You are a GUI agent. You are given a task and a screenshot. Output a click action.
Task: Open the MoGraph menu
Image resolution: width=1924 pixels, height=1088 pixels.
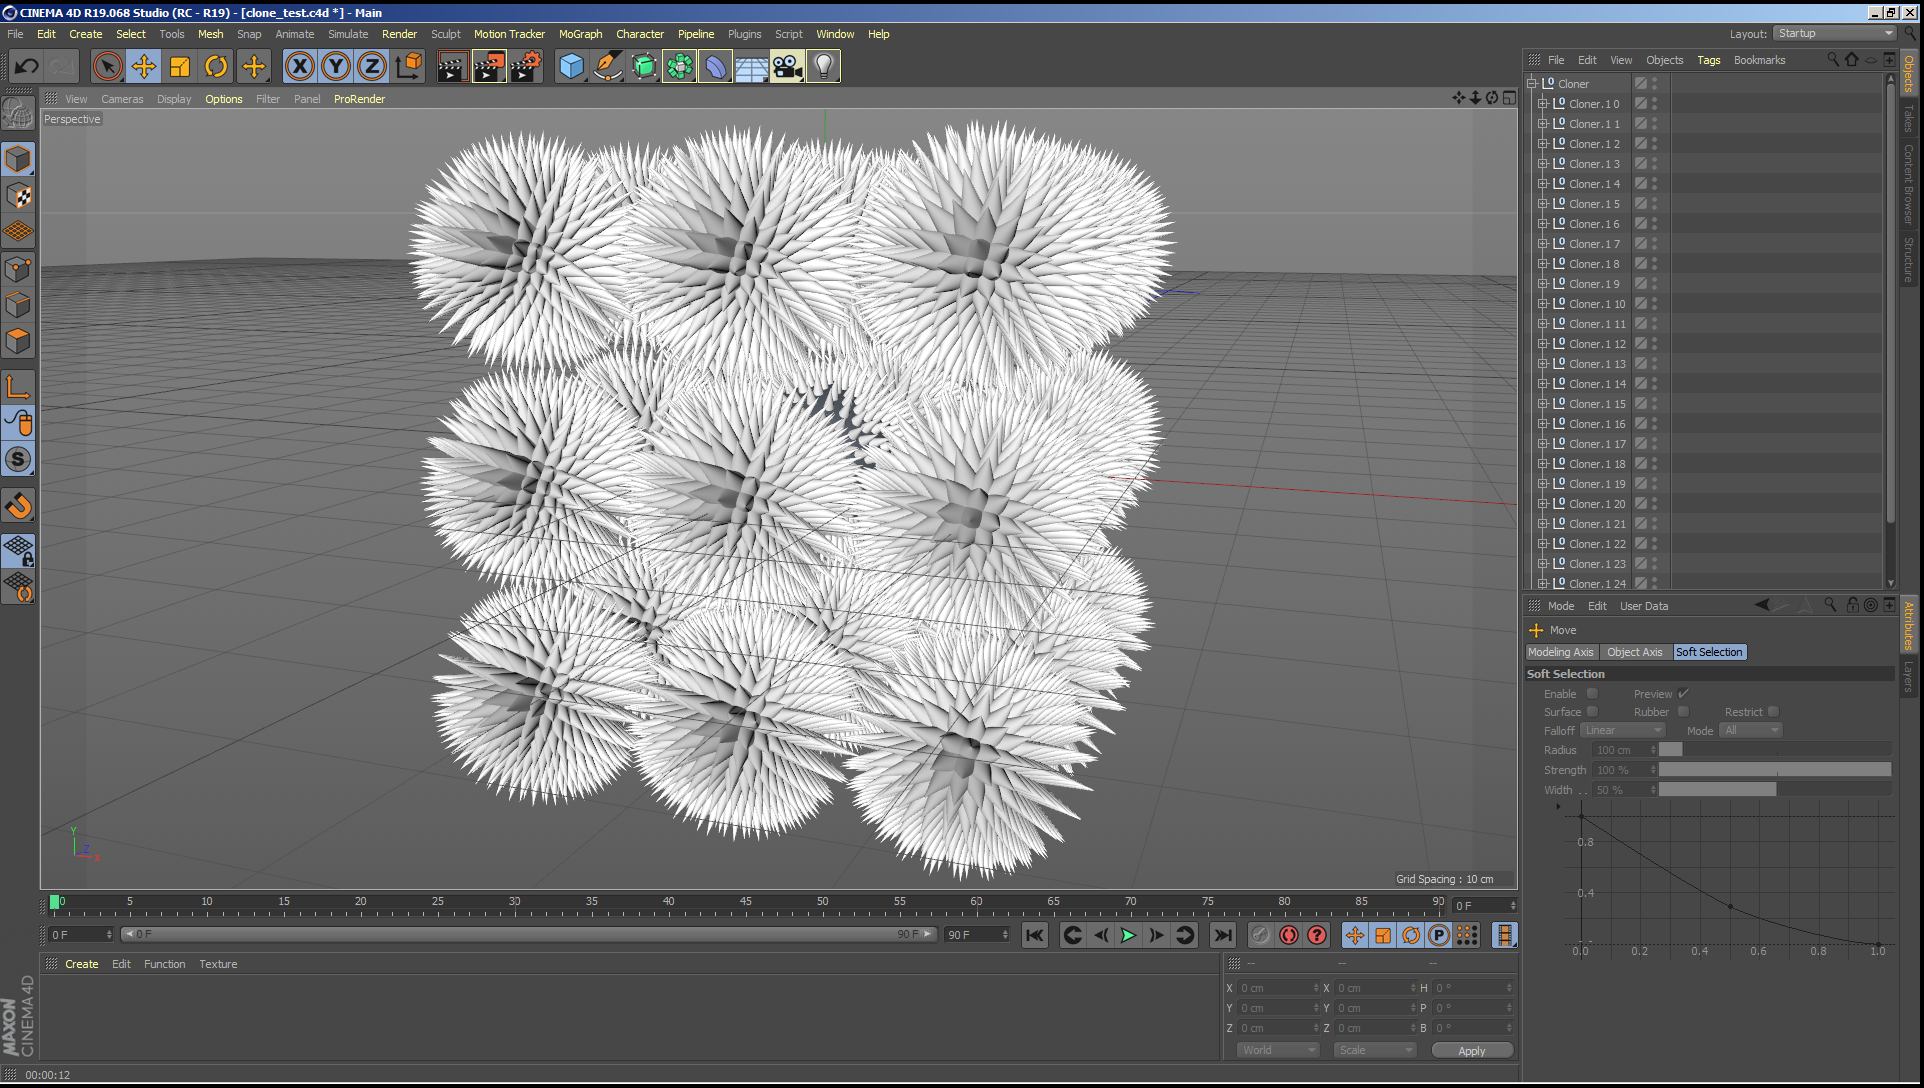(x=580, y=34)
